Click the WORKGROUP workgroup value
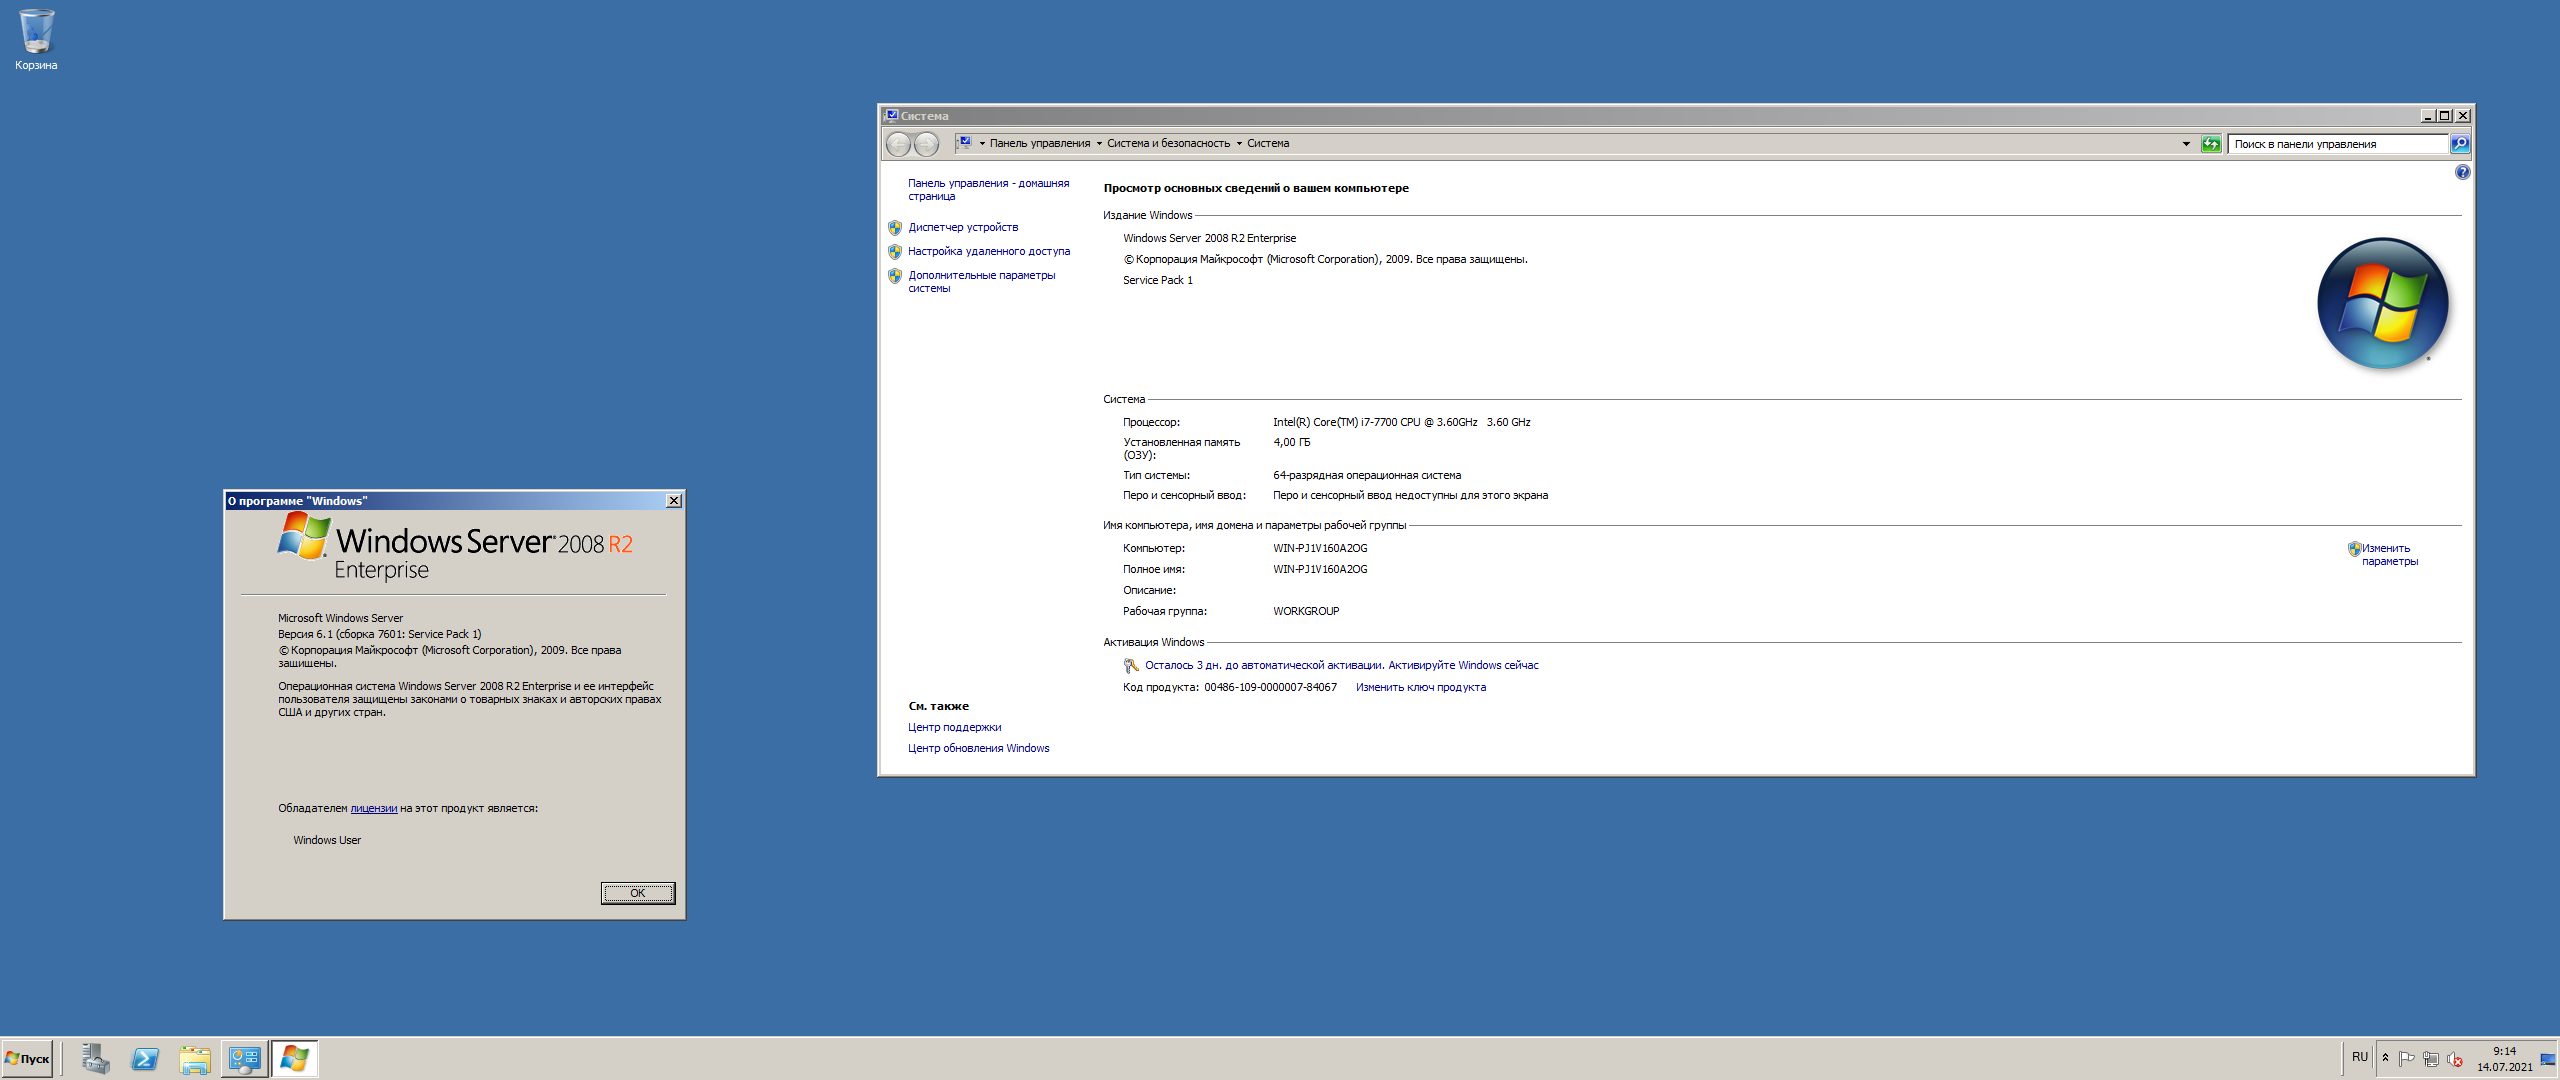The width and height of the screenshot is (2560, 1080). 1305,612
